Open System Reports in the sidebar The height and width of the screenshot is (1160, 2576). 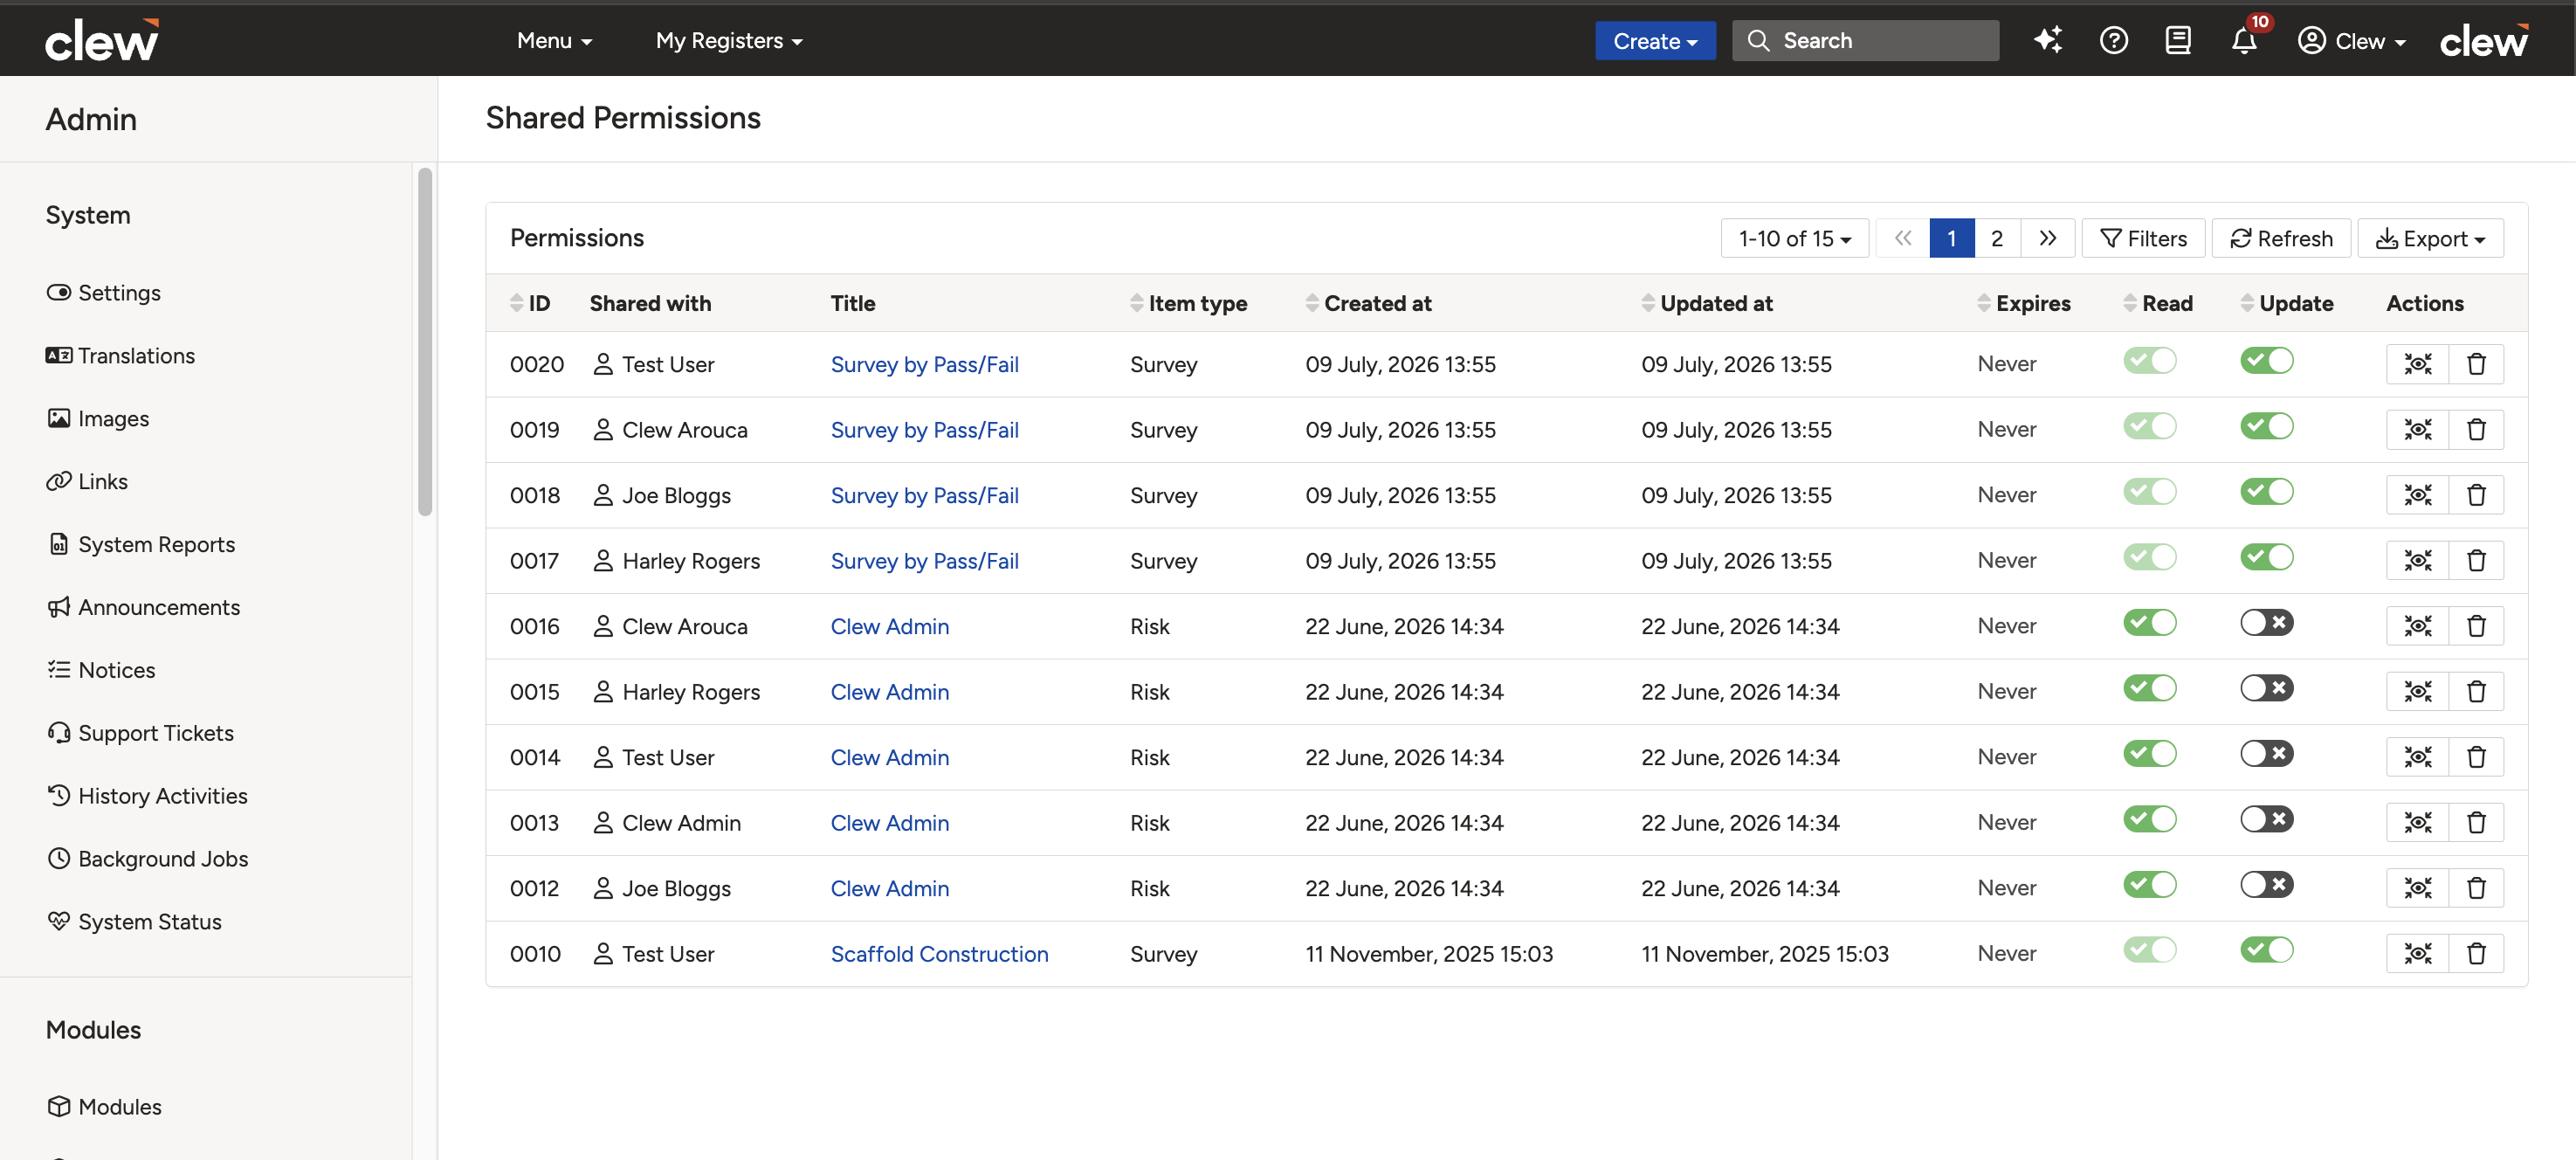click(141, 544)
